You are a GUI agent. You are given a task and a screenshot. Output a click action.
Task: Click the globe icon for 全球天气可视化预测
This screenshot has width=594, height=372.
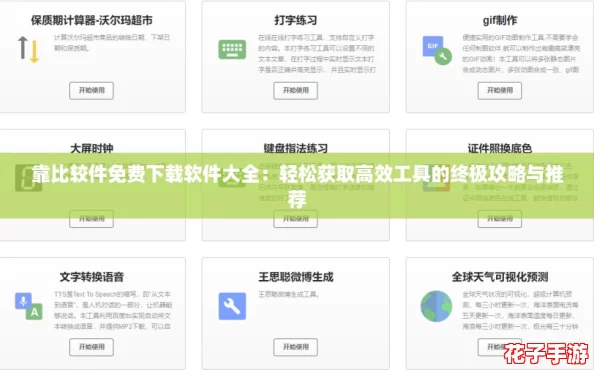coord(436,306)
